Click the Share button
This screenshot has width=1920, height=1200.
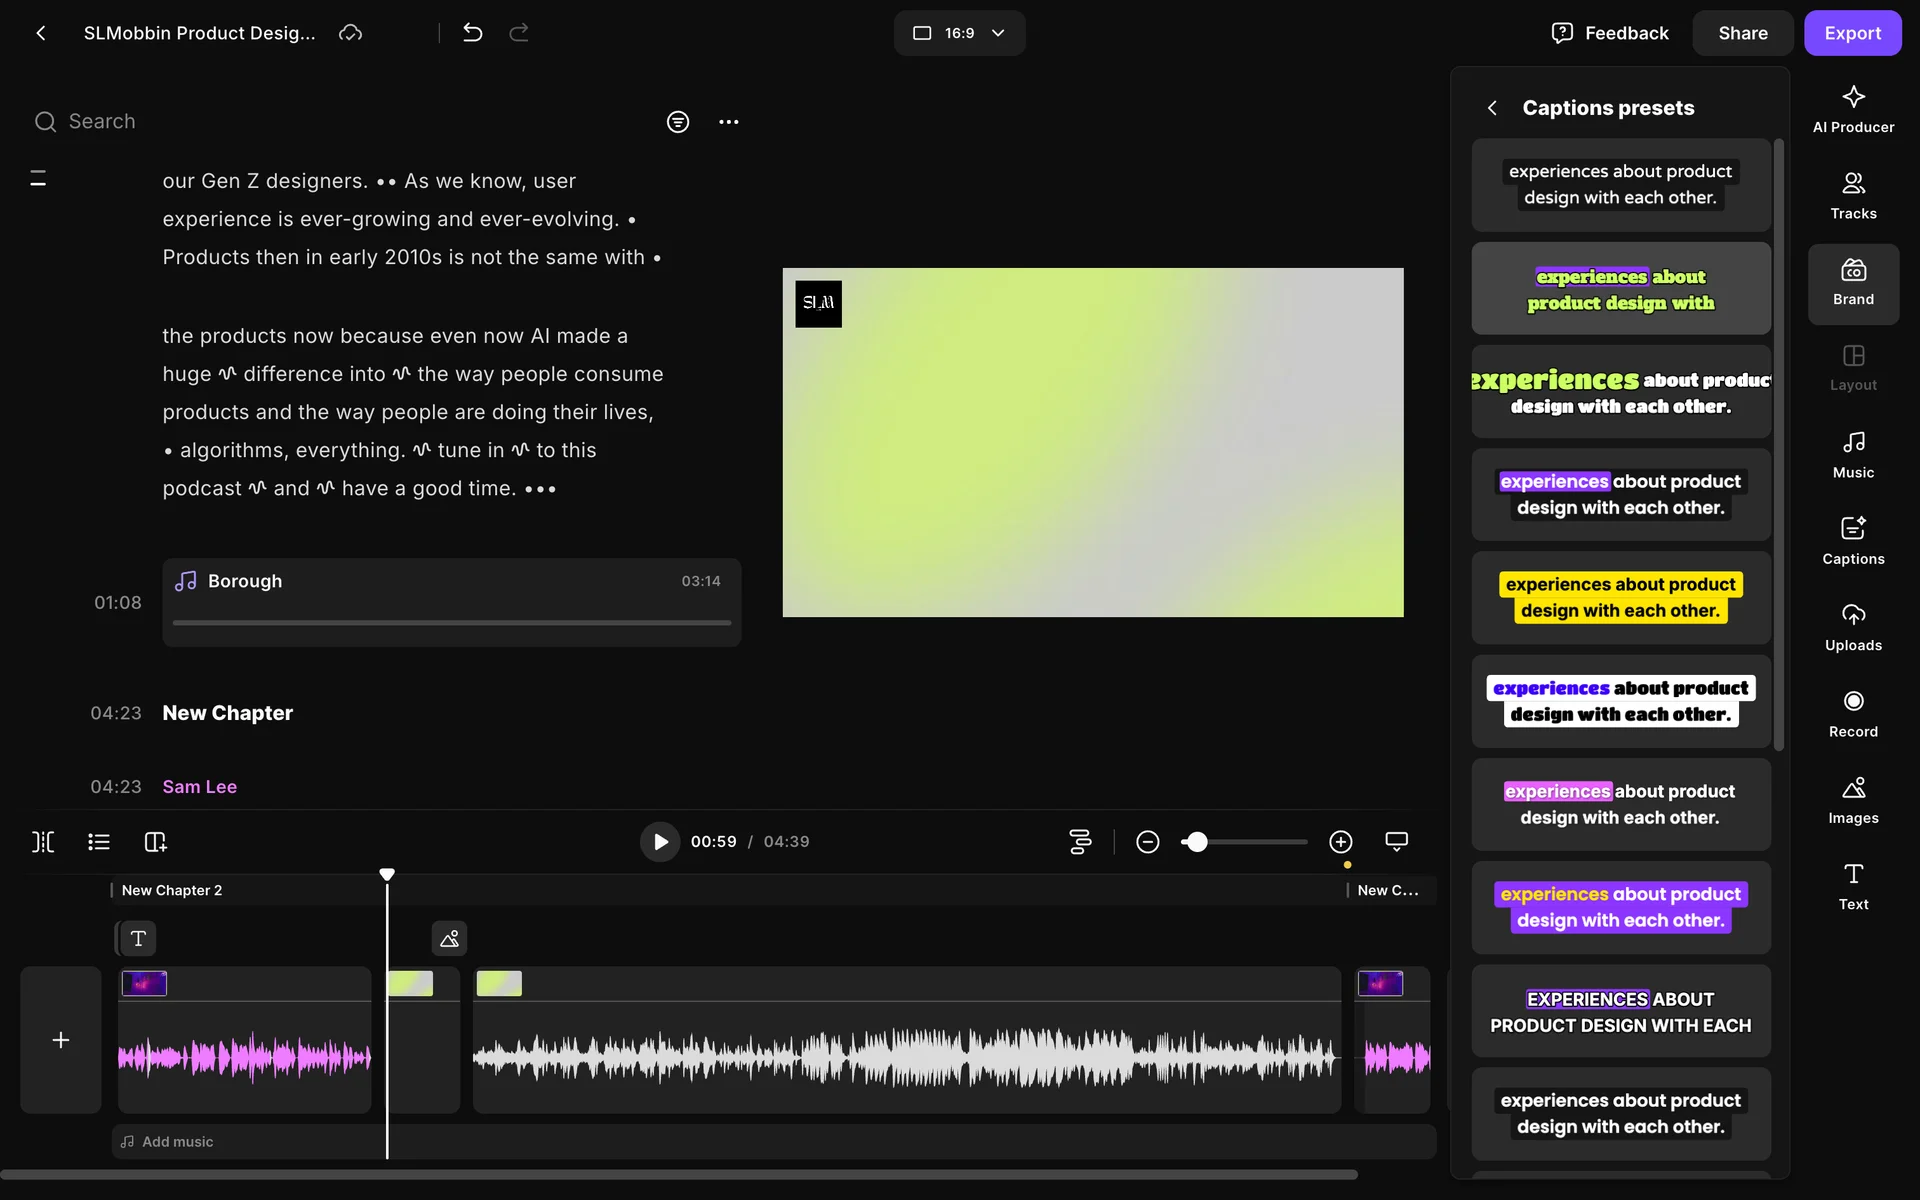pyautogui.click(x=1742, y=33)
